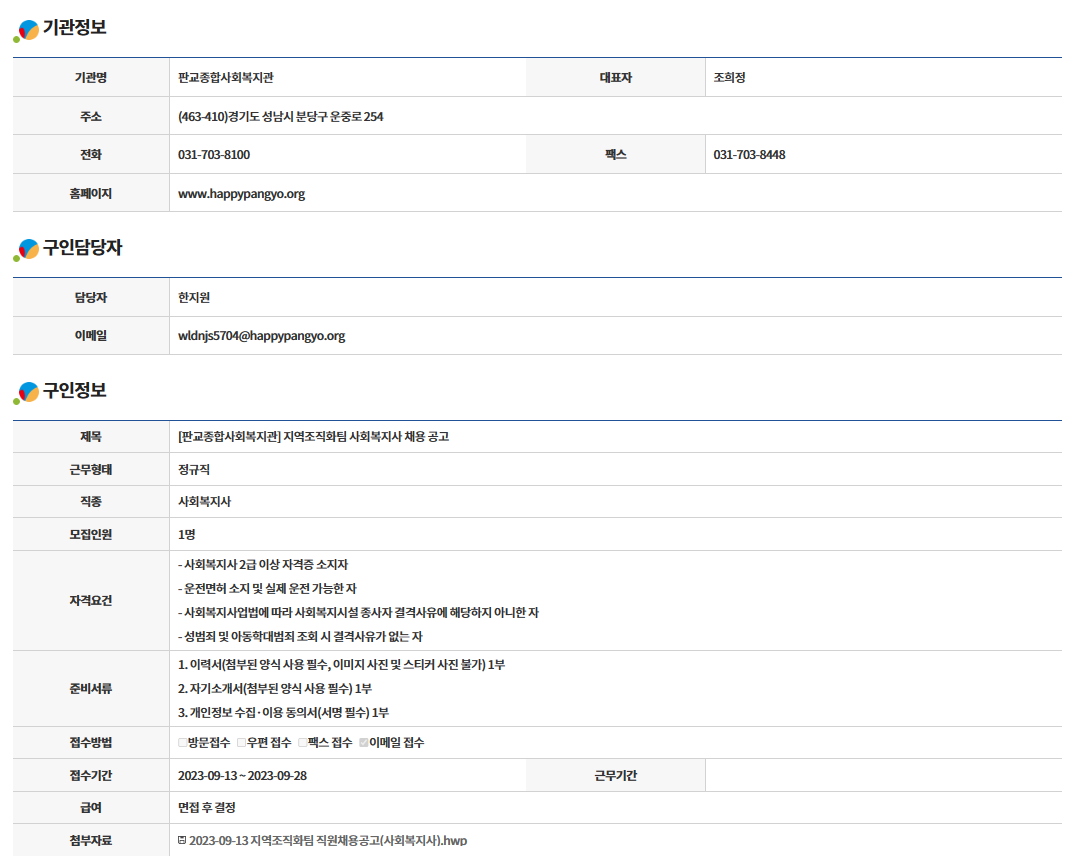The width and height of the screenshot is (1076, 856).
Task: Open the www.happypangyo.org homepage link
Action: [x=241, y=194]
